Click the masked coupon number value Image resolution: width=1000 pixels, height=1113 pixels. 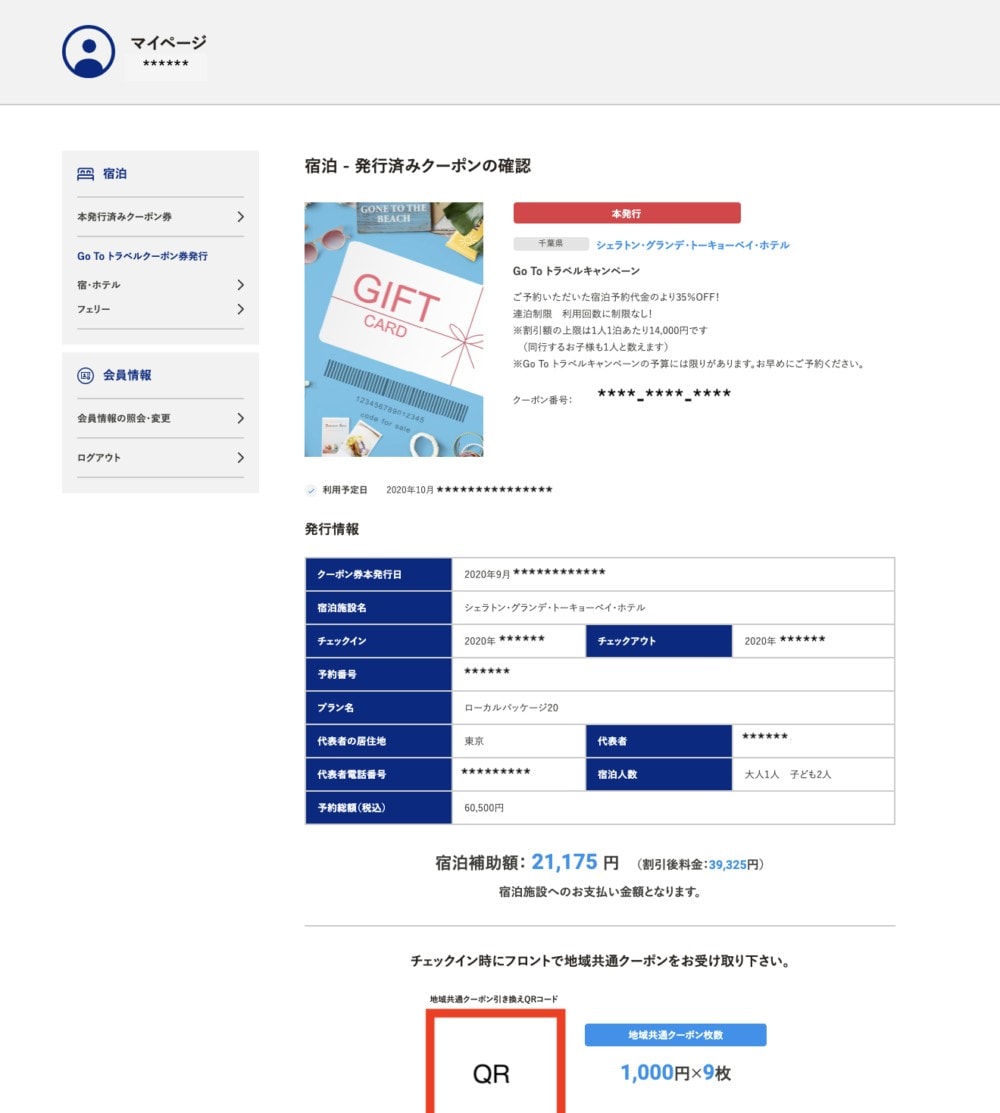664,395
